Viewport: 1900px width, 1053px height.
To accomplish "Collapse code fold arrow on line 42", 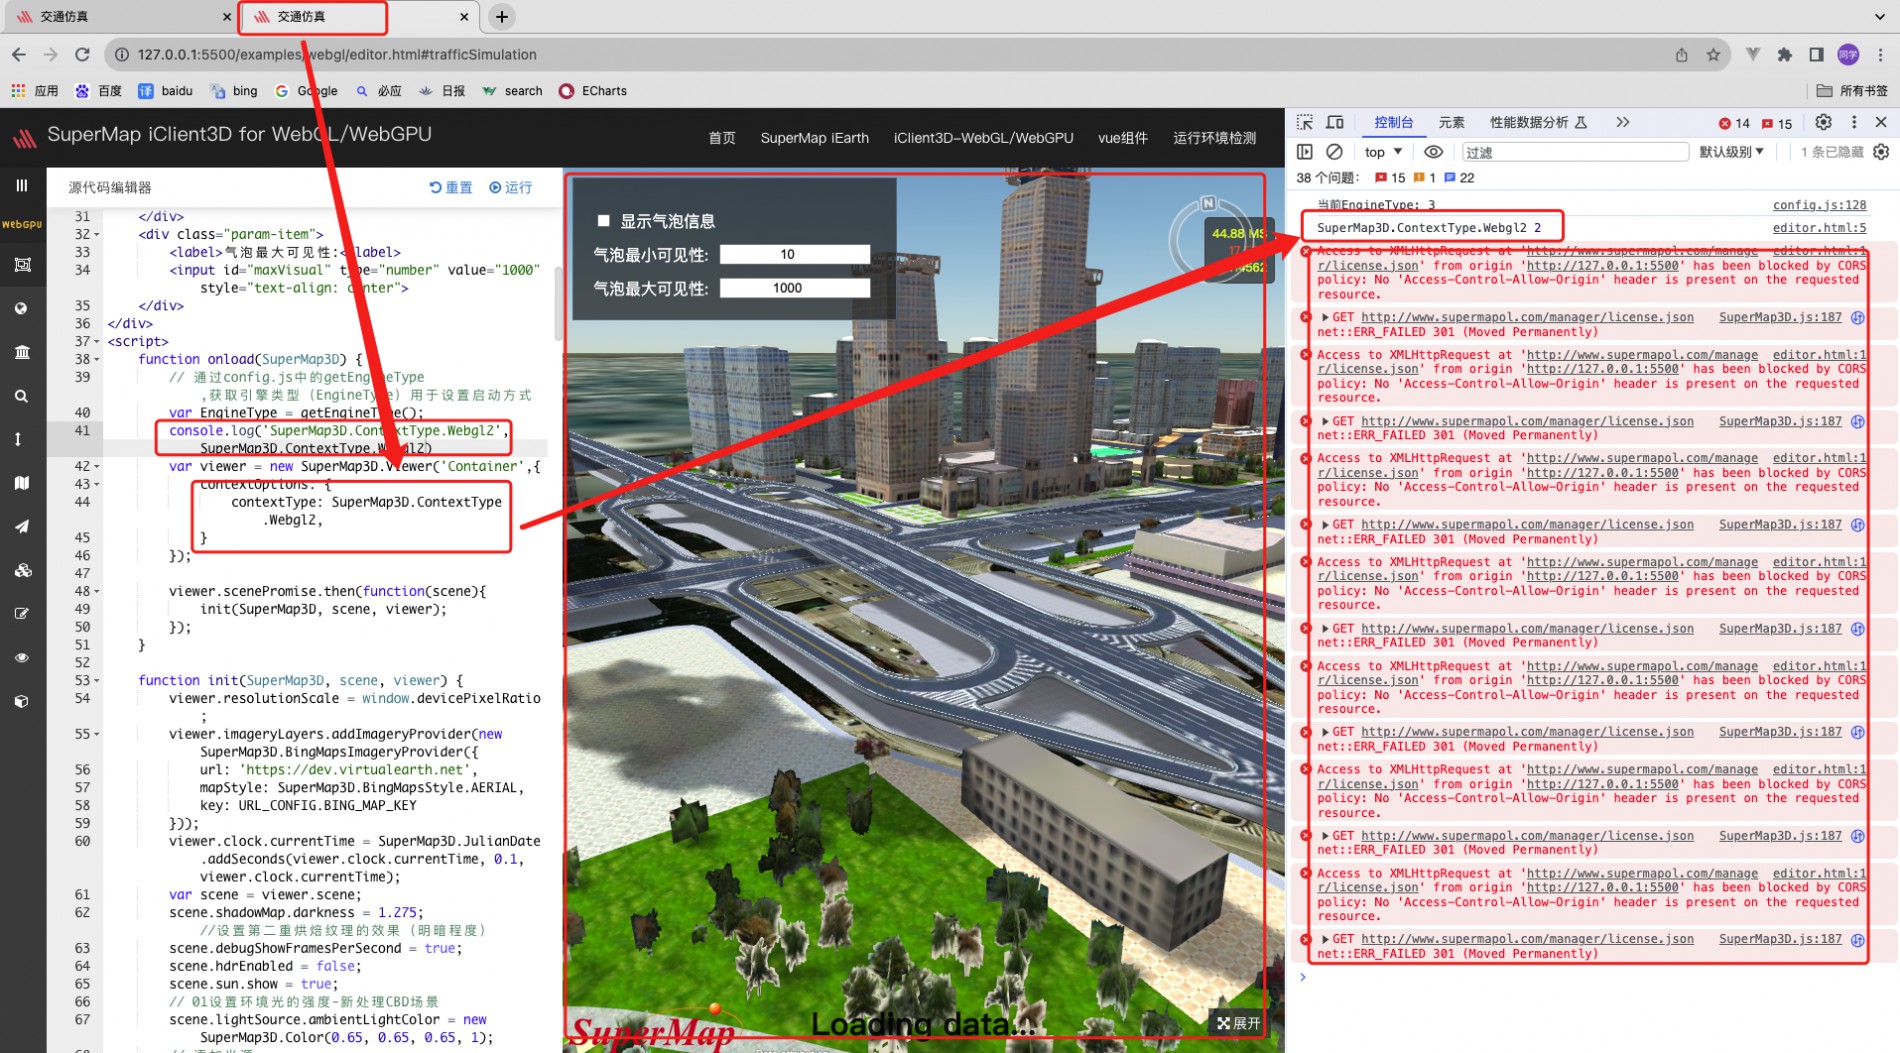I will (97, 467).
